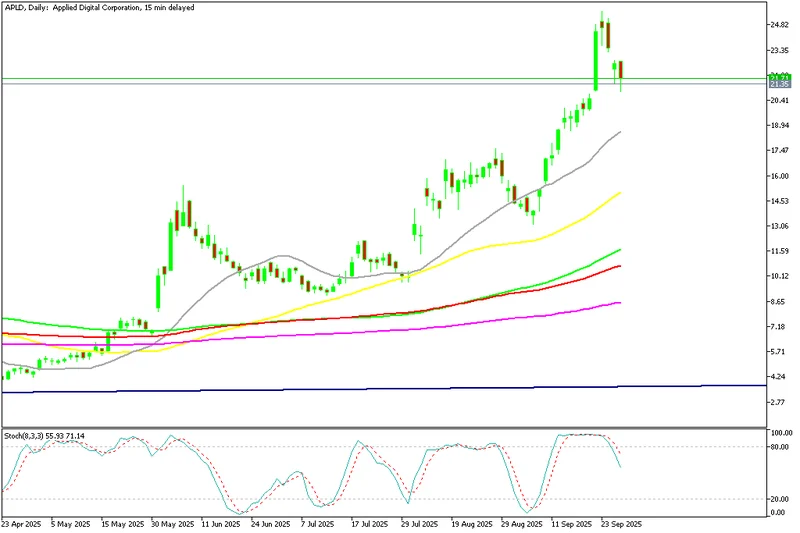The height and width of the screenshot is (533, 800).
Task: Select the magenta moving average line
Action: (x=500, y=323)
